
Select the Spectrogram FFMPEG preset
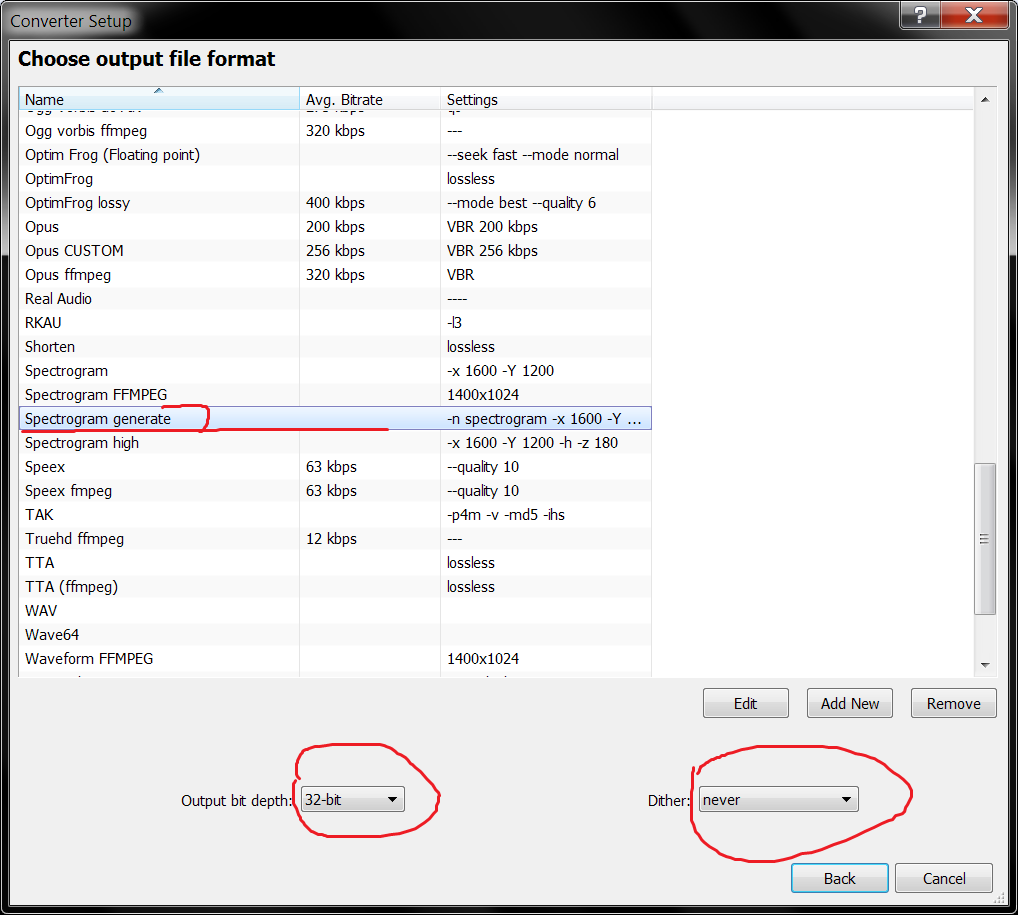(x=335, y=395)
